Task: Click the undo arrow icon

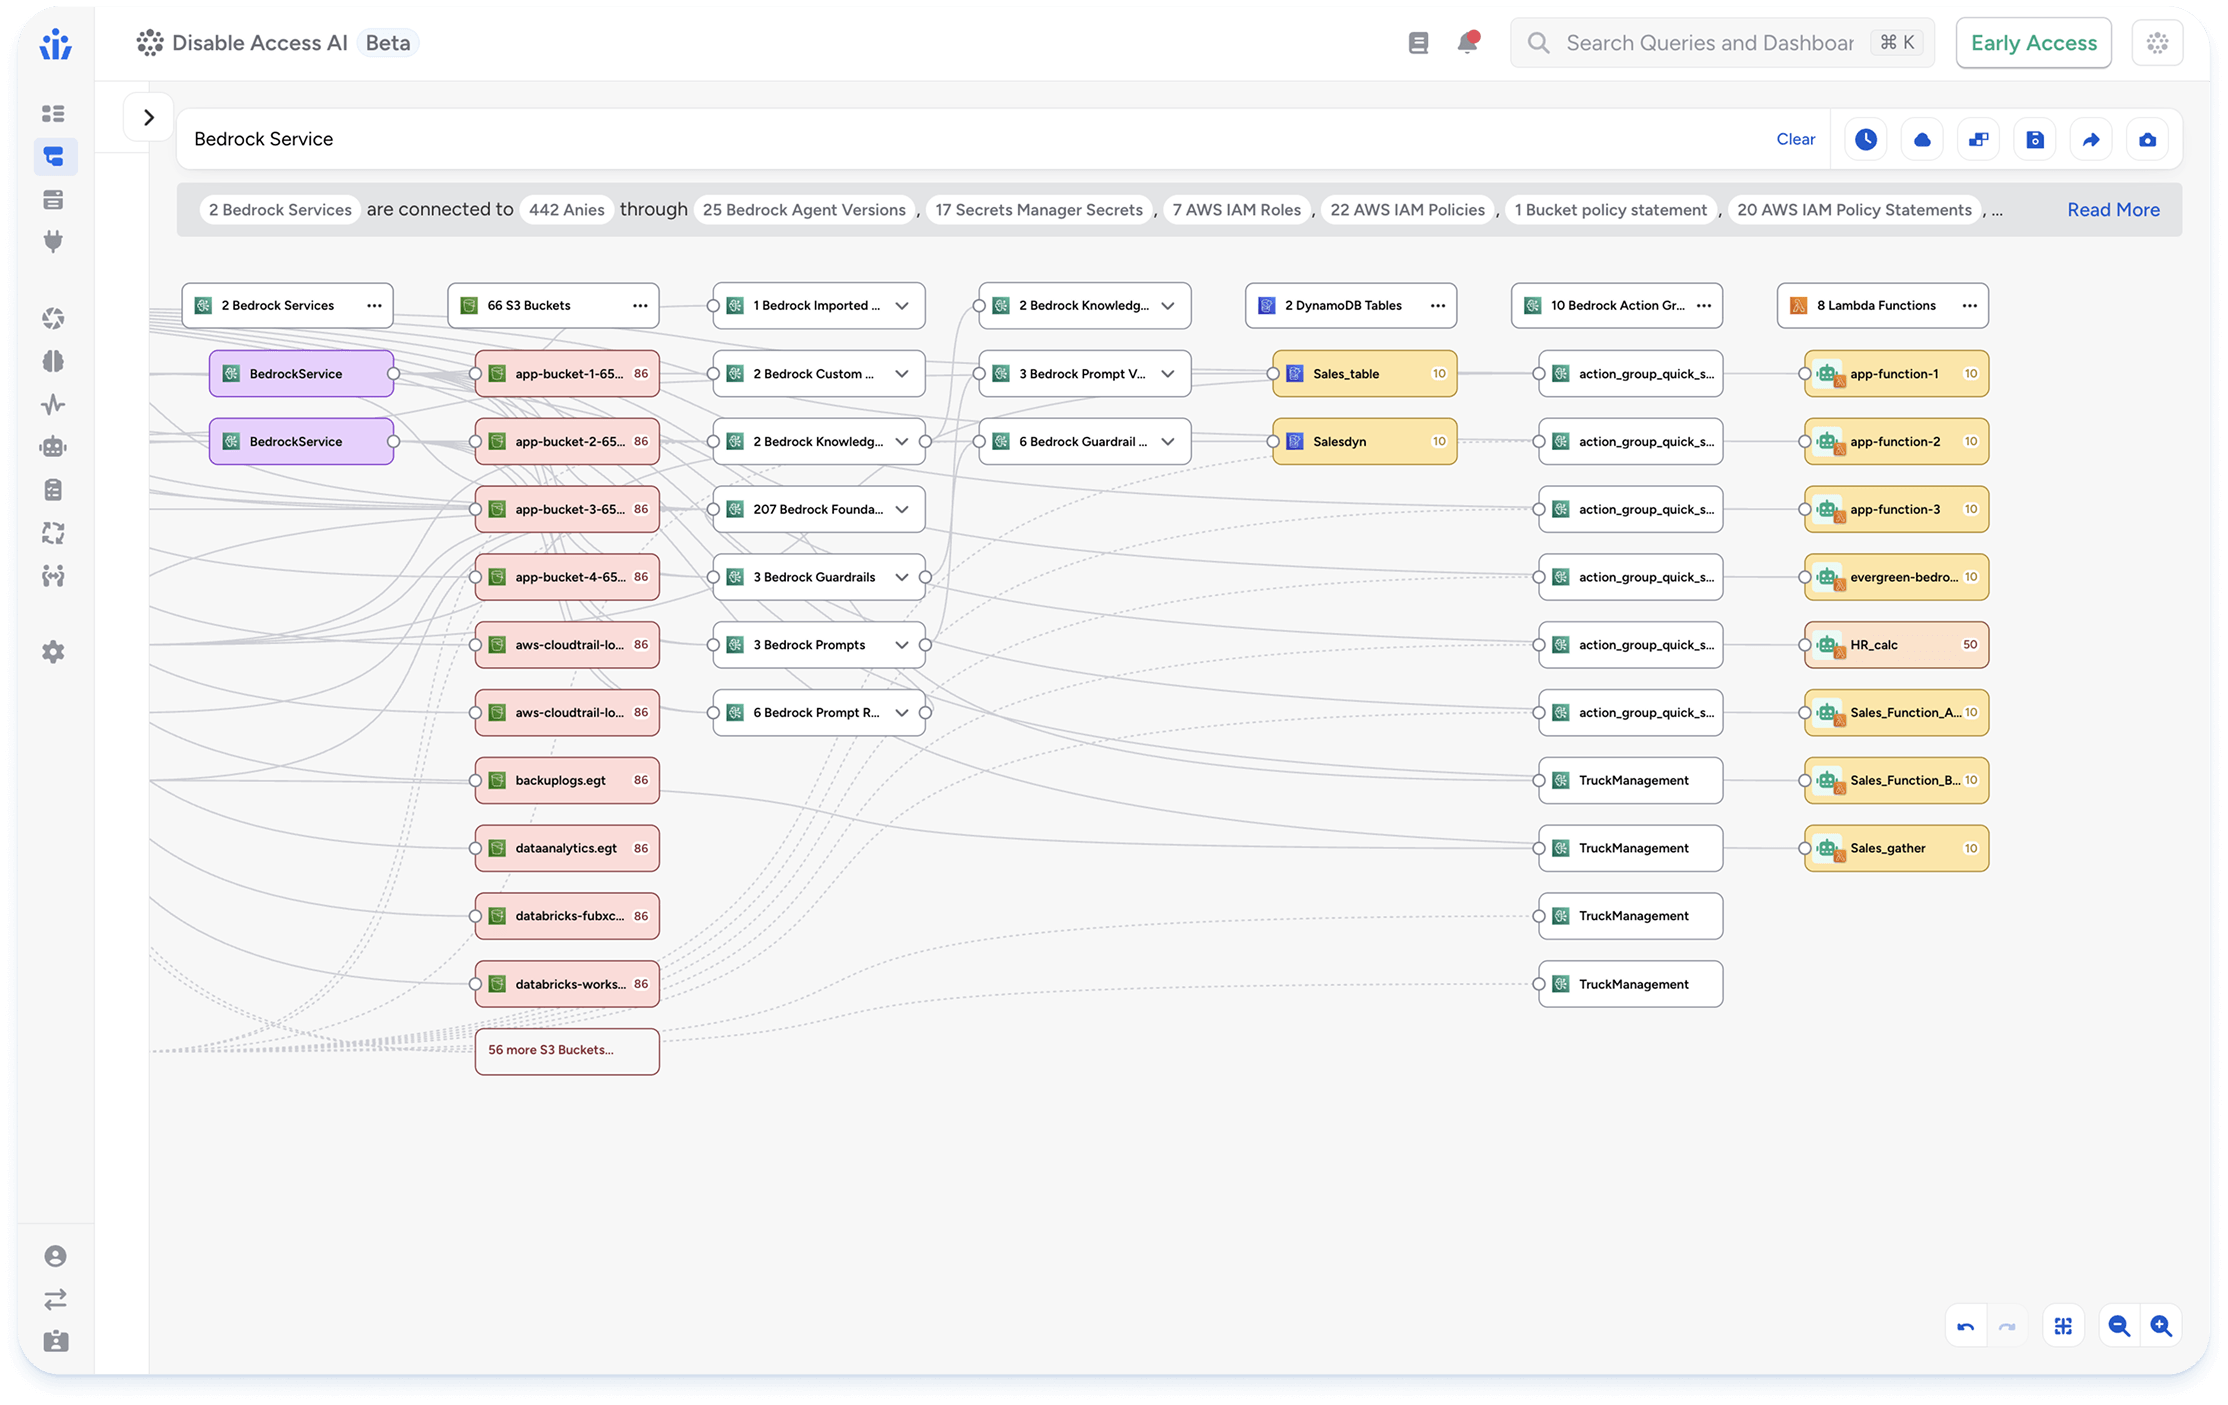Action: coord(1965,1327)
